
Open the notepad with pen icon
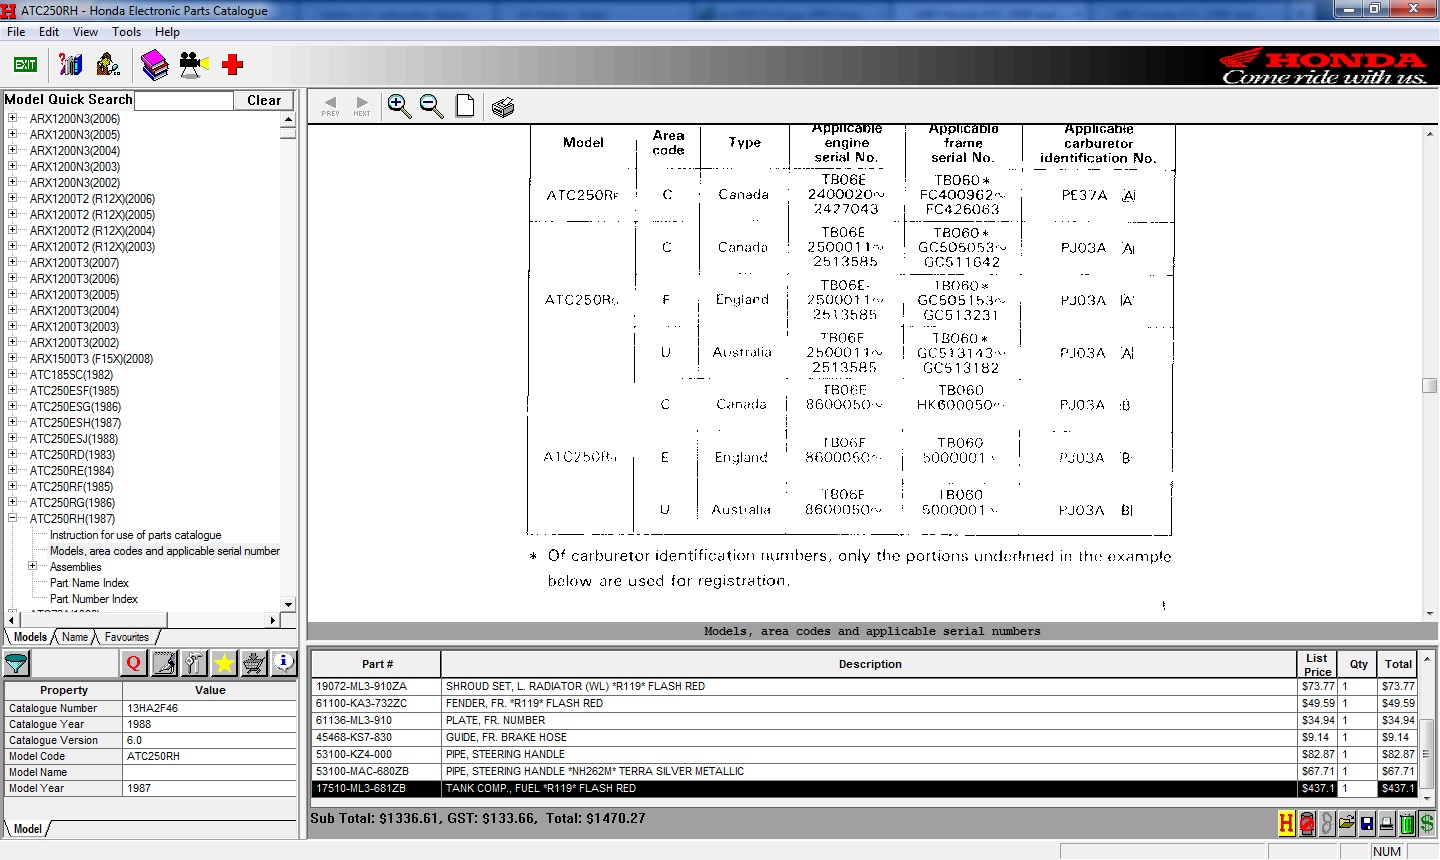164,663
